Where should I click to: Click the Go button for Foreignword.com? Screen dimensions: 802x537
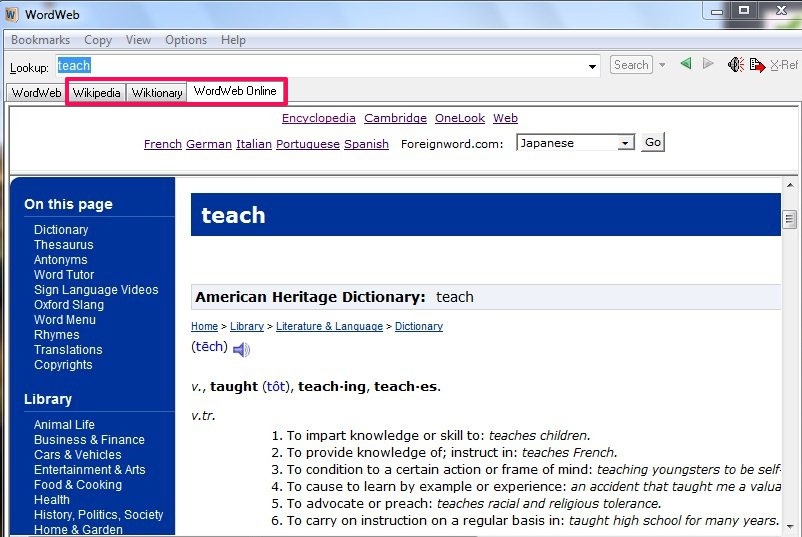click(x=653, y=142)
